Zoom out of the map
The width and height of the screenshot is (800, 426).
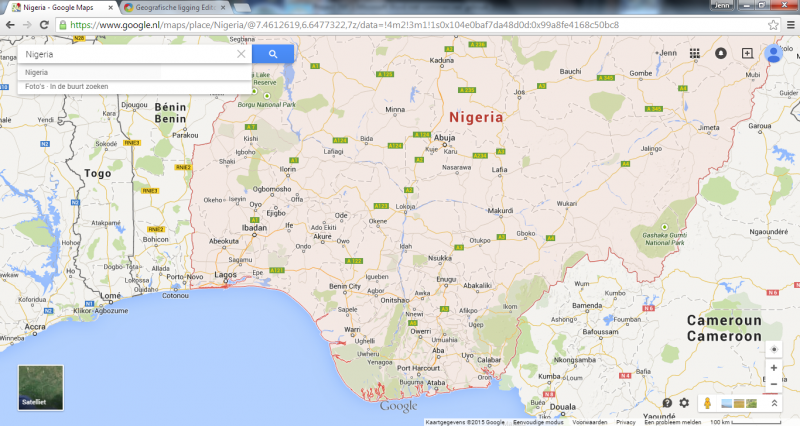click(774, 384)
